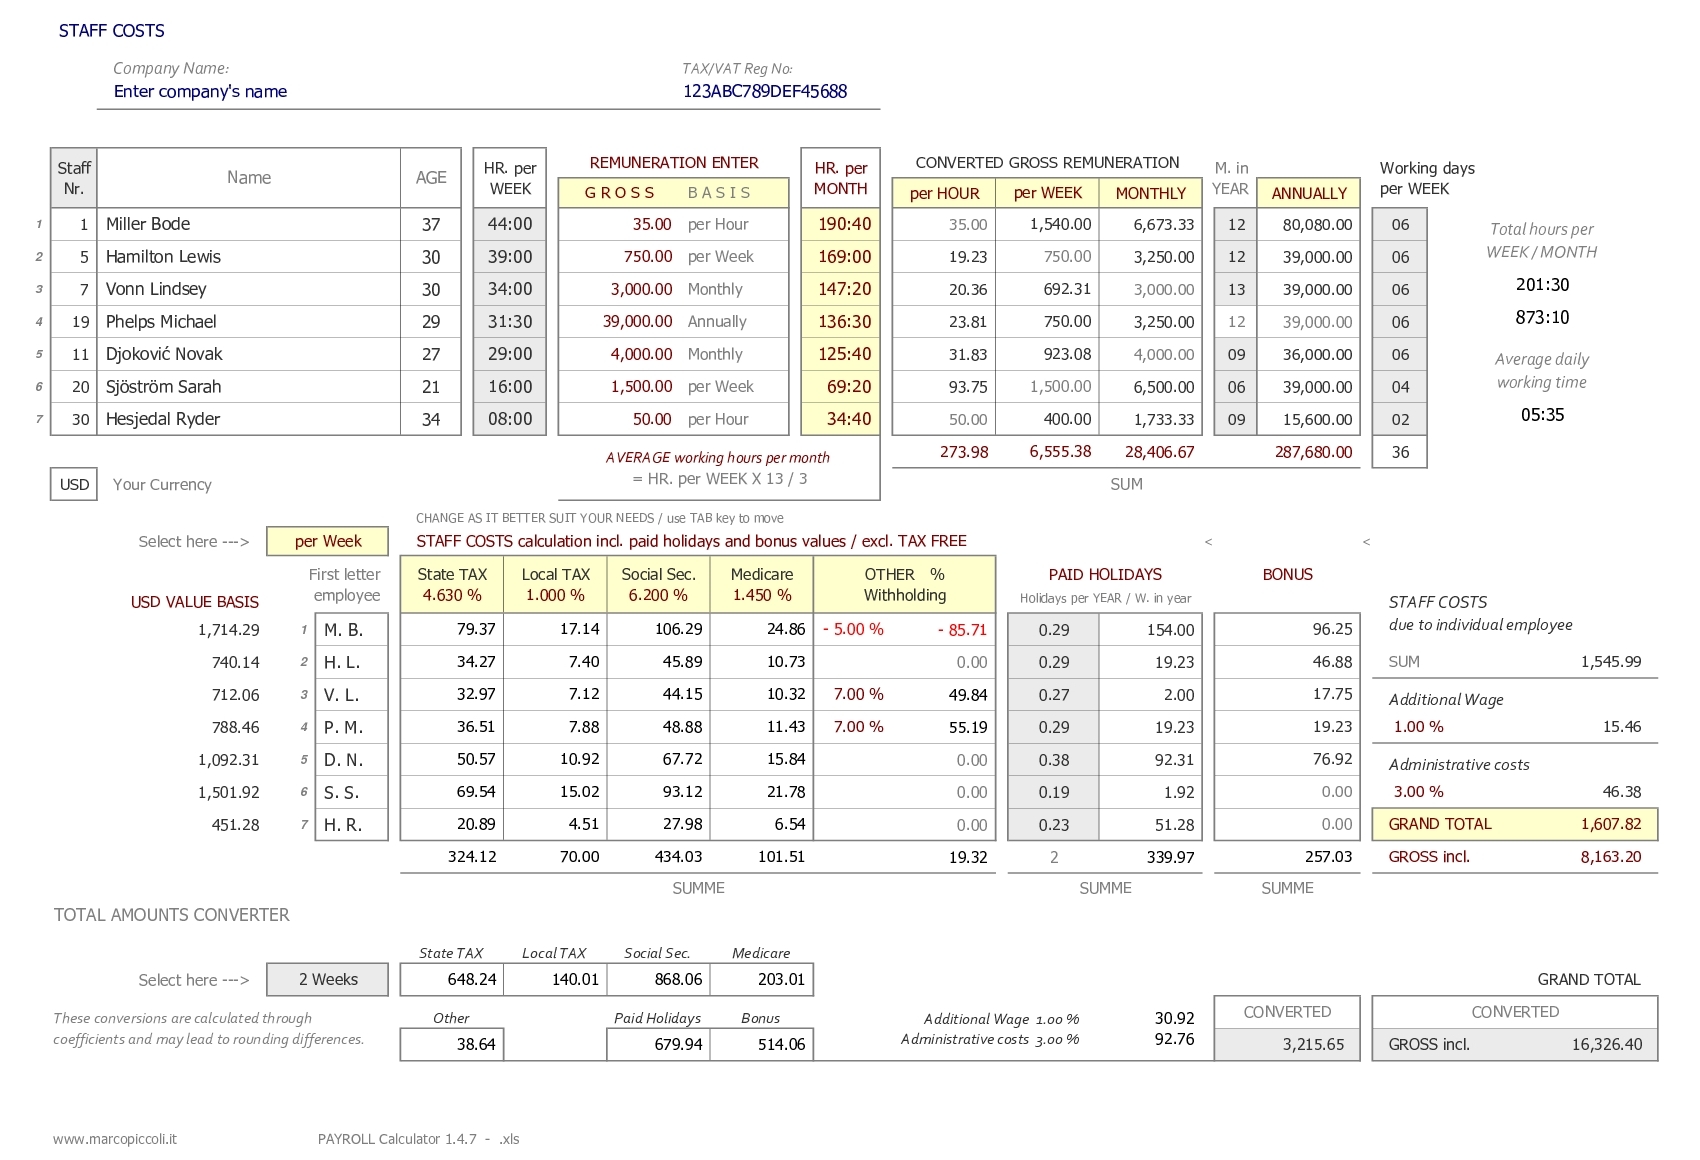This screenshot has height=1160, width=1700.
Task: Select converted Paid Holidays 679.94
Action: point(658,1044)
